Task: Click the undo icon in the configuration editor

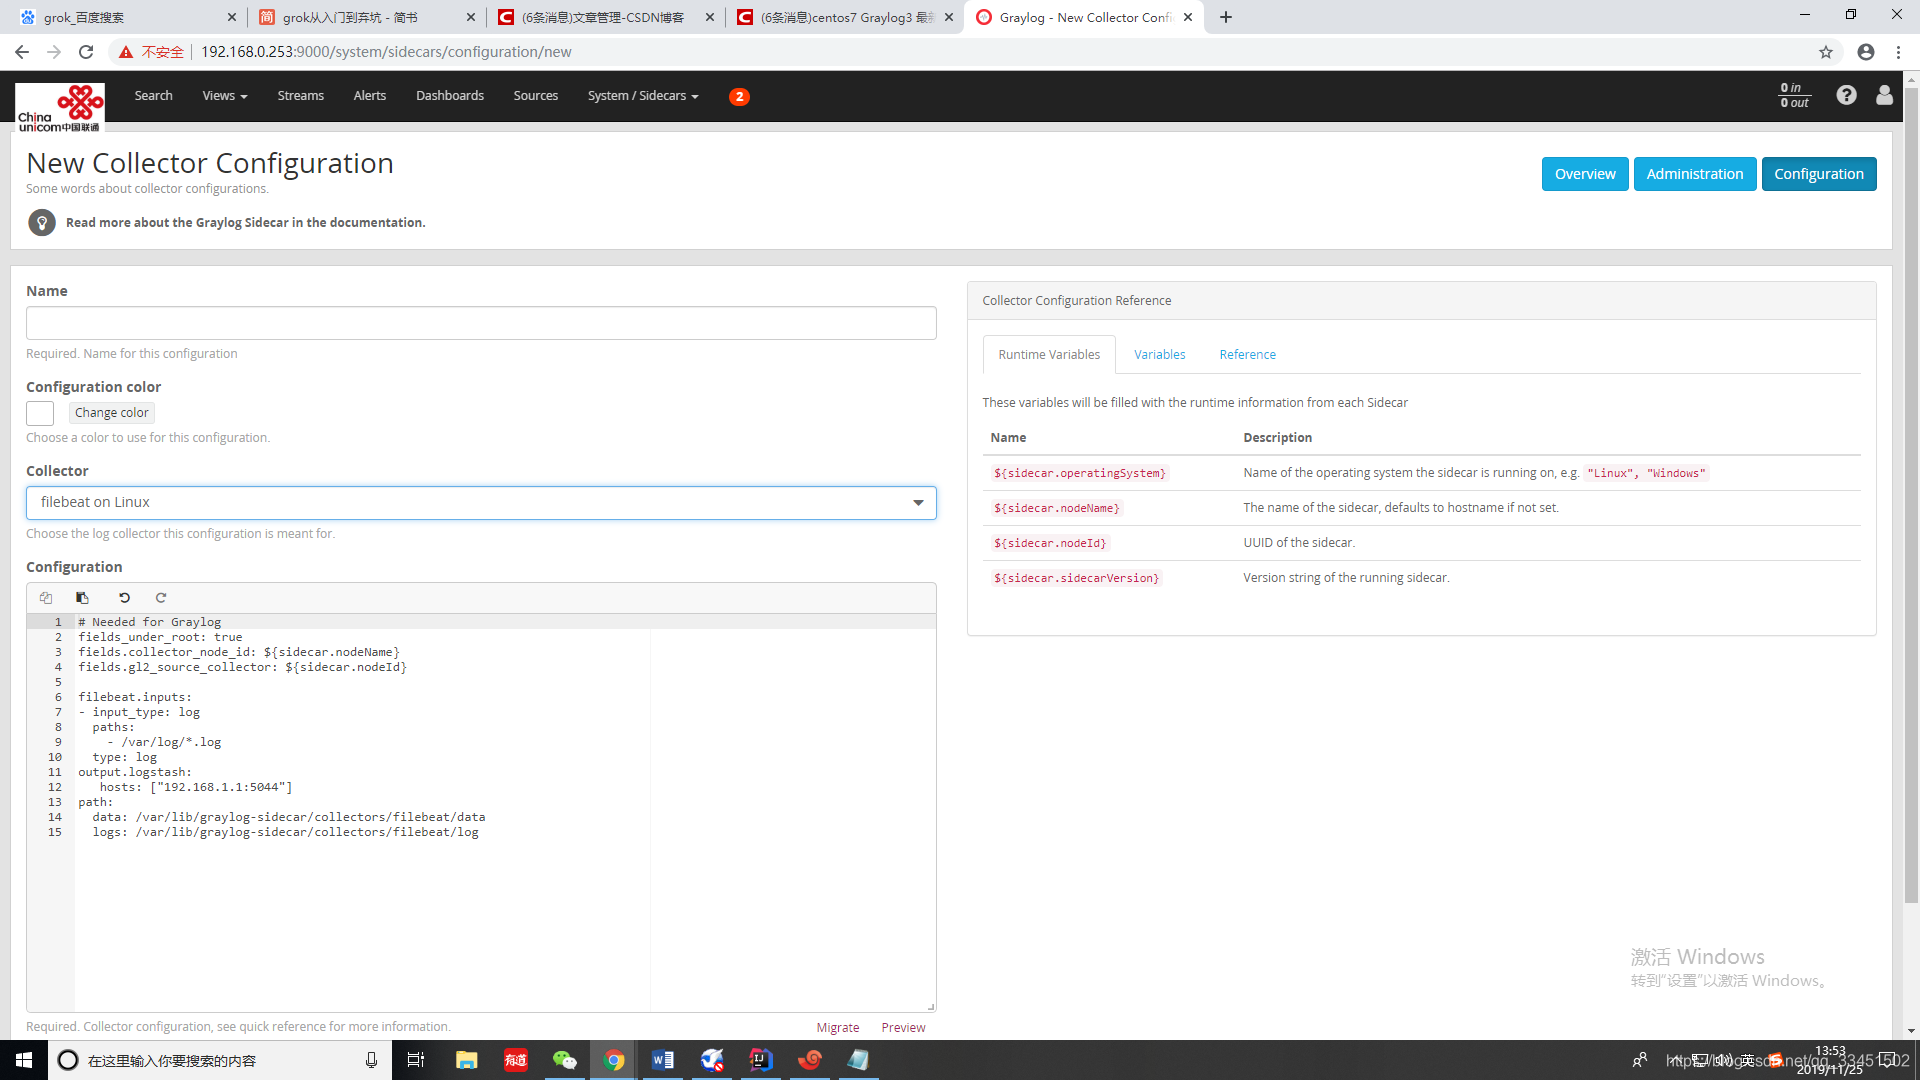Action: (125, 598)
